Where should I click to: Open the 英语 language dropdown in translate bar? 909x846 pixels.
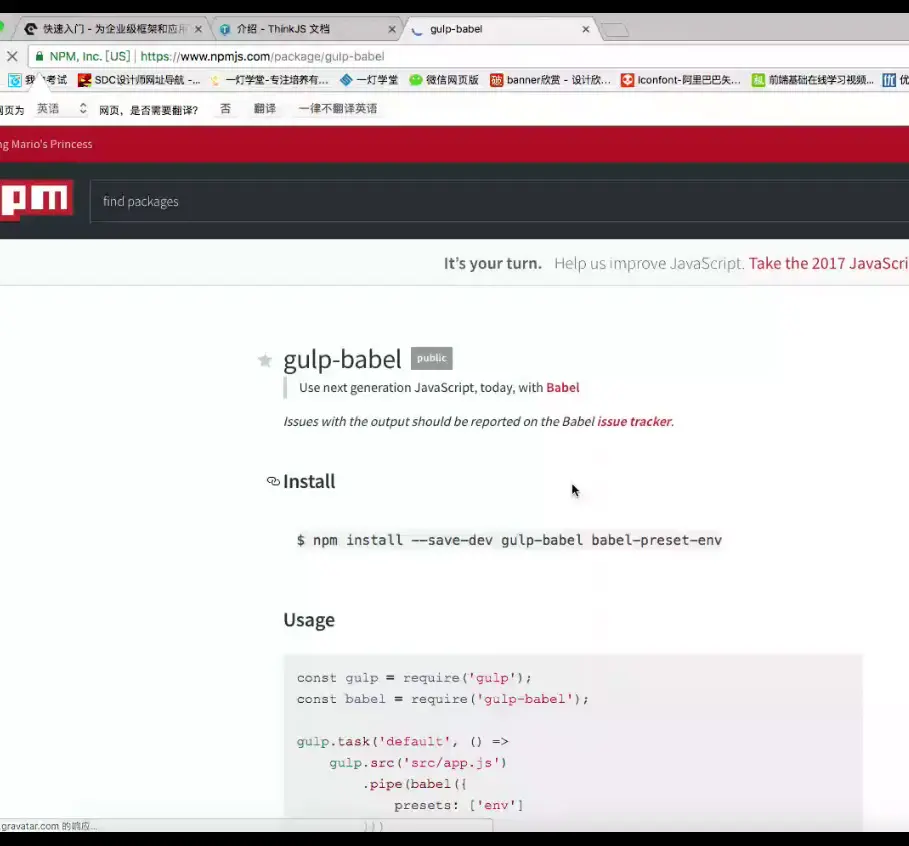tap(60, 108)
